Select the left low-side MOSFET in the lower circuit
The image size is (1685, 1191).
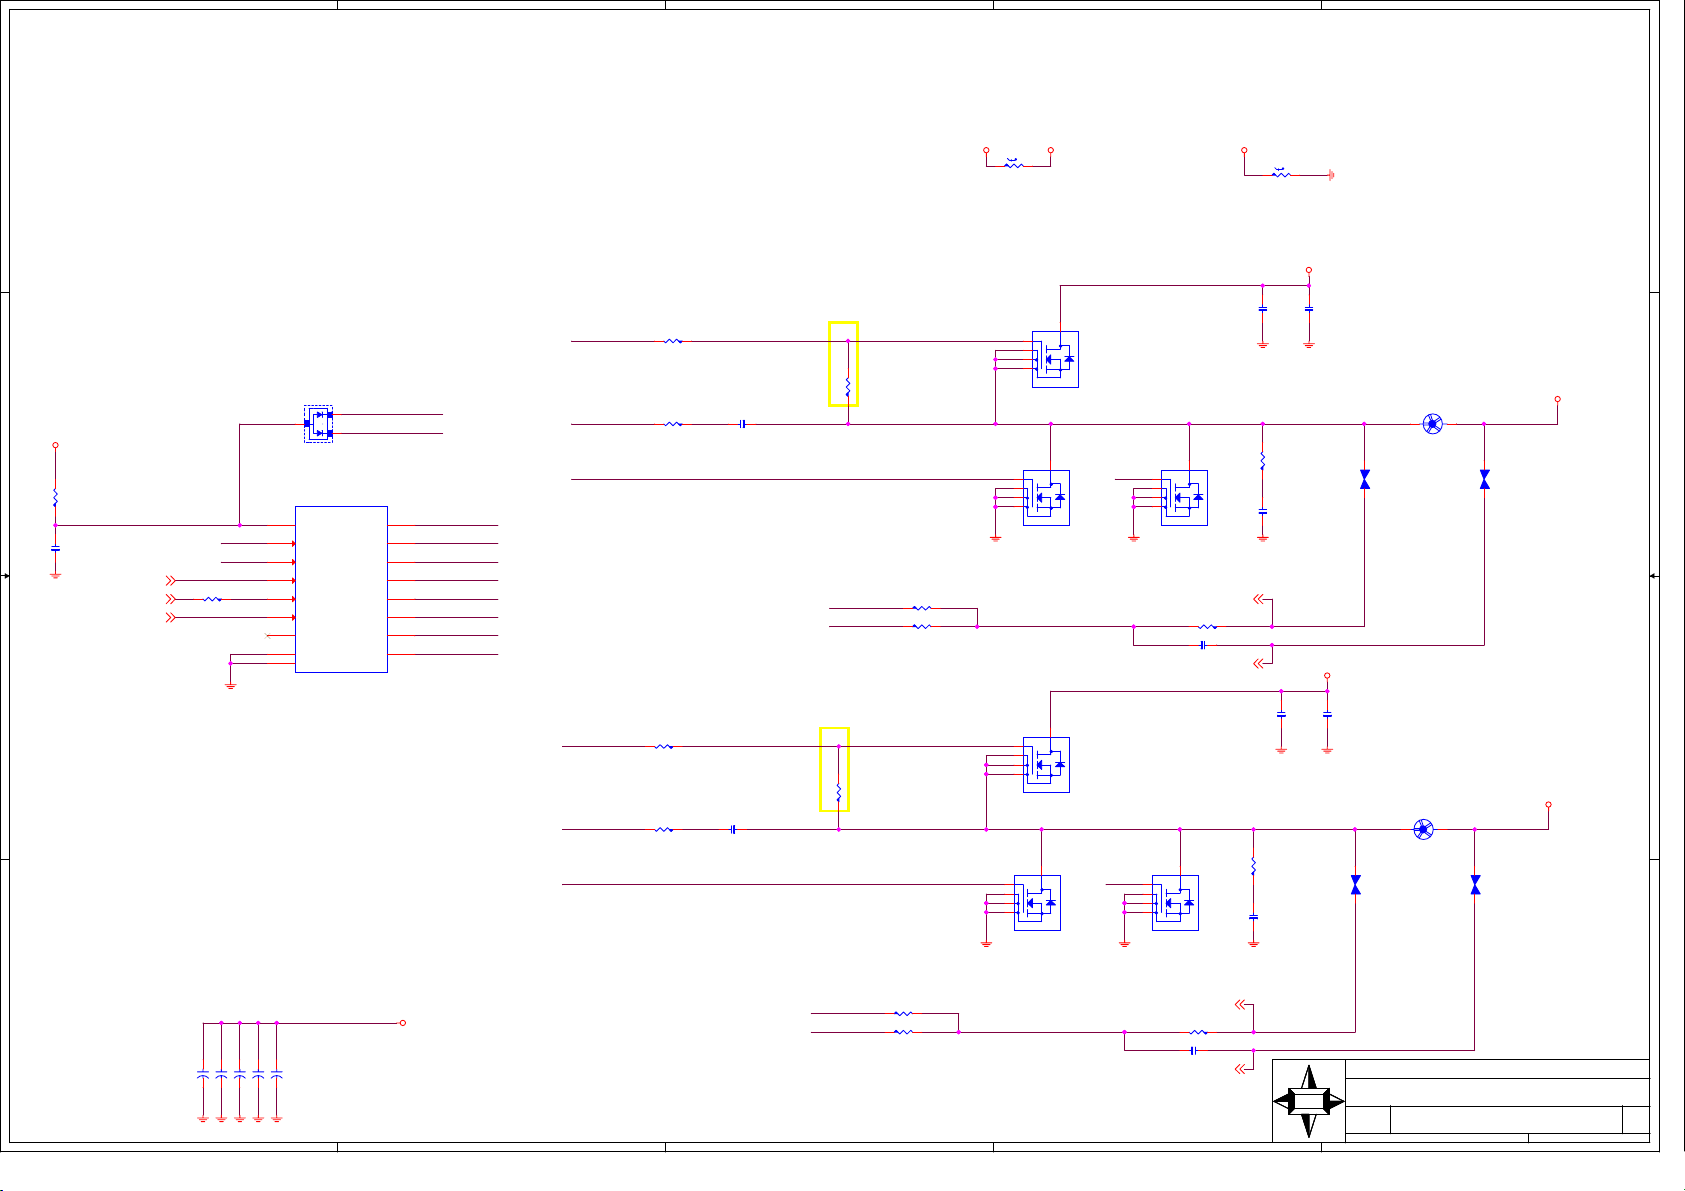click(1037, 903)
